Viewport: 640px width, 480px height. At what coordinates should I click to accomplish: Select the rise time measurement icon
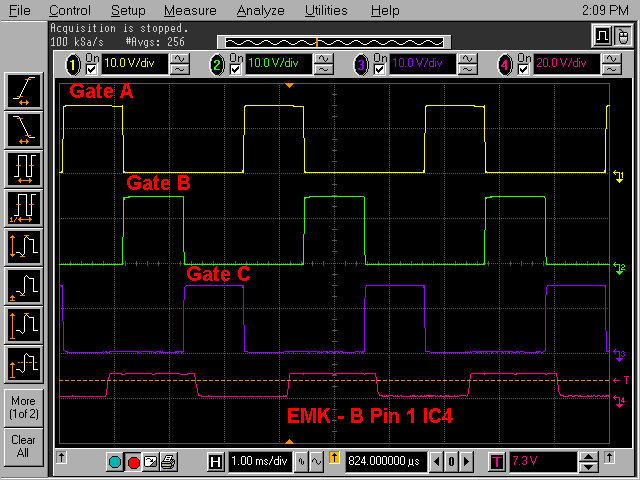24,92
